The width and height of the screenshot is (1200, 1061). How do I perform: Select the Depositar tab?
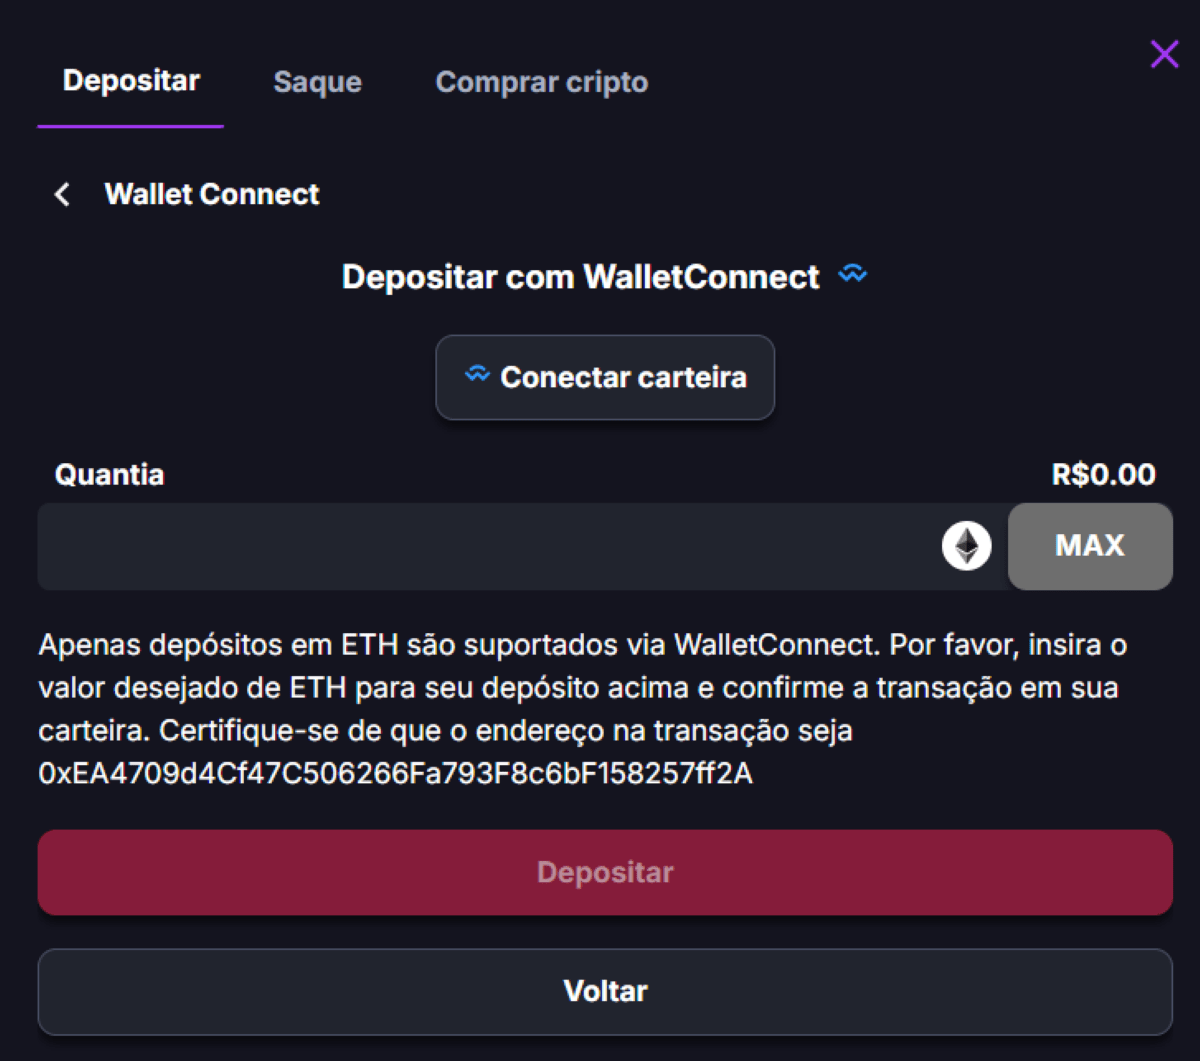click(x=130, y=82)
